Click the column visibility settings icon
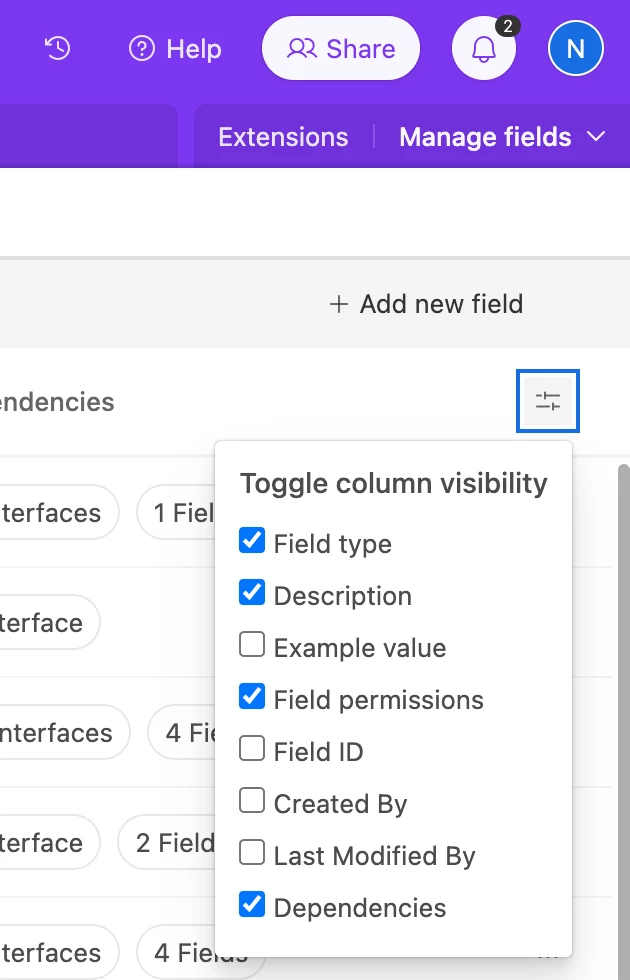The image size is (630, 980). pos(548,402)
